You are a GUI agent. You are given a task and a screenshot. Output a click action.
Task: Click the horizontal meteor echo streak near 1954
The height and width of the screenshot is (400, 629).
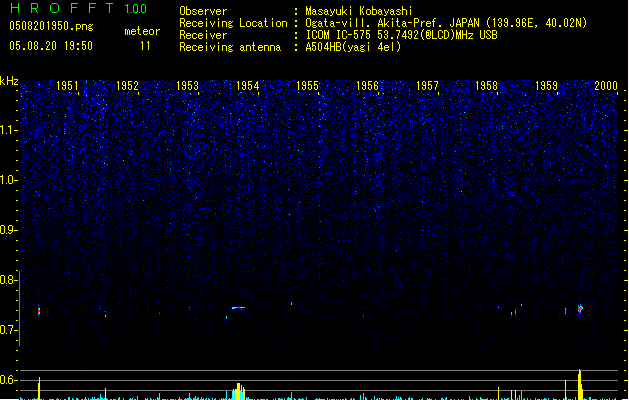(x=238, y=308)
